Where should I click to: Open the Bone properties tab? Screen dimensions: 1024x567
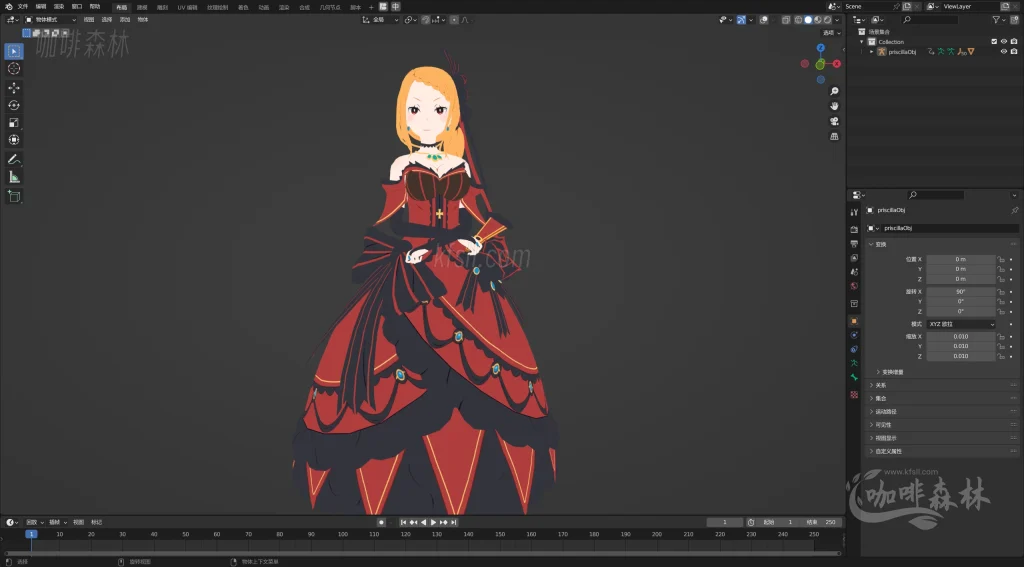854,378
